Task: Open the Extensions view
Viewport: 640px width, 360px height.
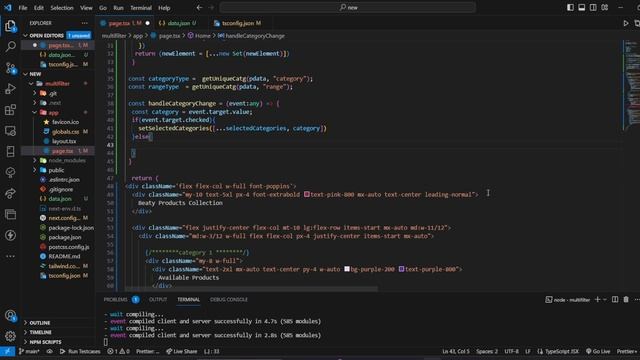Action: click(x=10, y=110)
